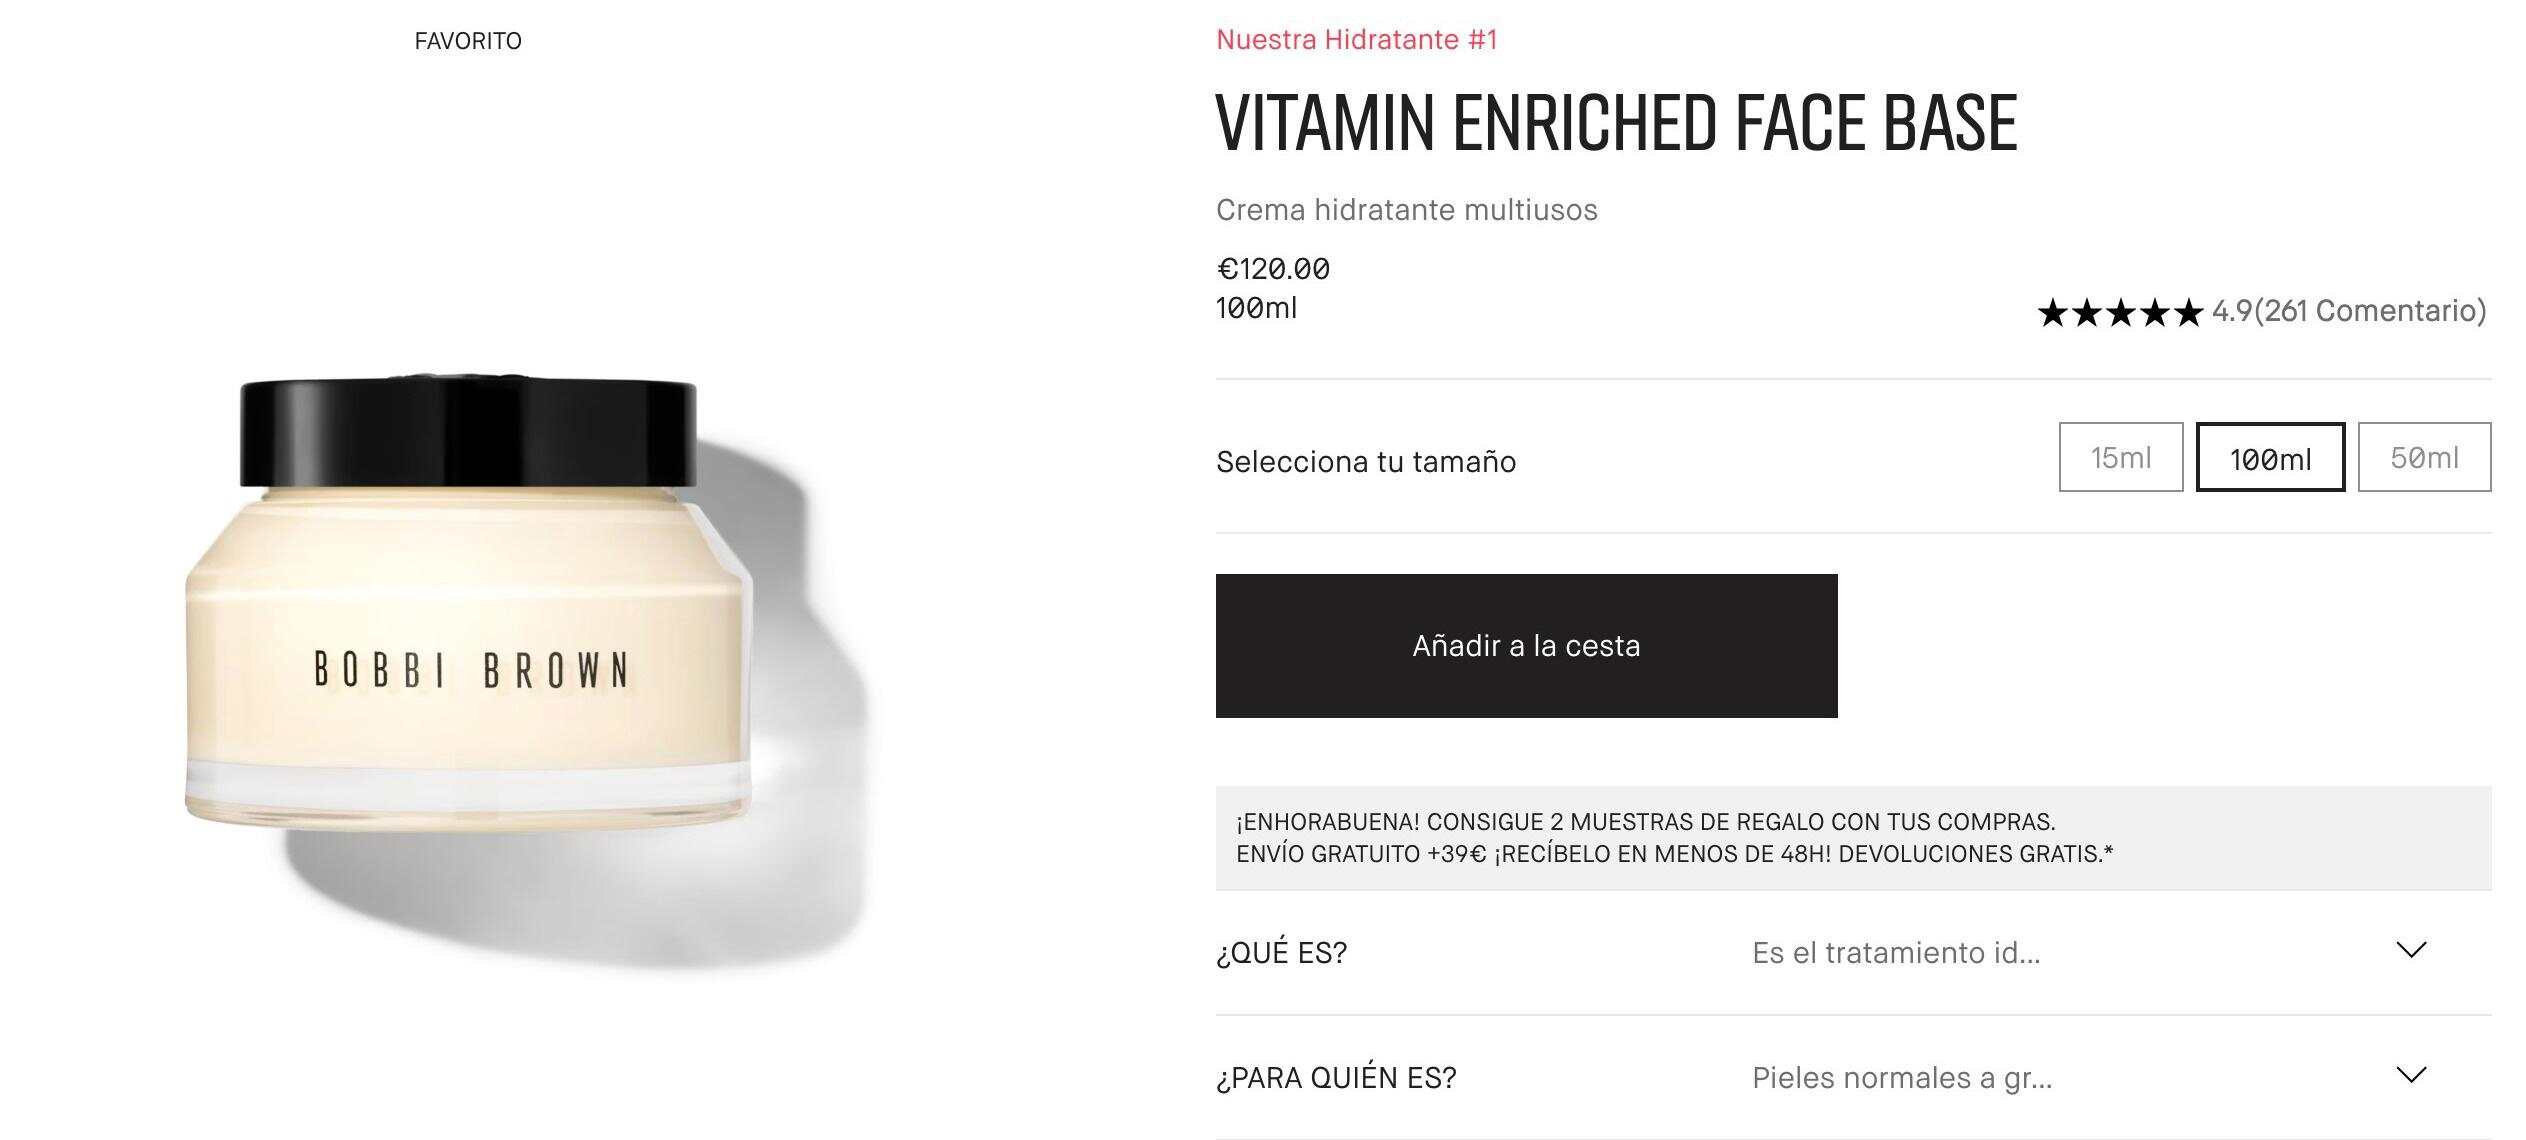
Task: Select the 100ml size option
Action: pyautogui.click(x=2270, y=457)
